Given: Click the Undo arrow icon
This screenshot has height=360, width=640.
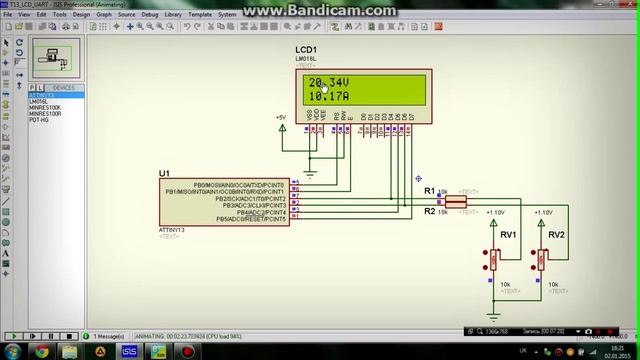Looking at the screenshot, I should click(x=187, y=27).
